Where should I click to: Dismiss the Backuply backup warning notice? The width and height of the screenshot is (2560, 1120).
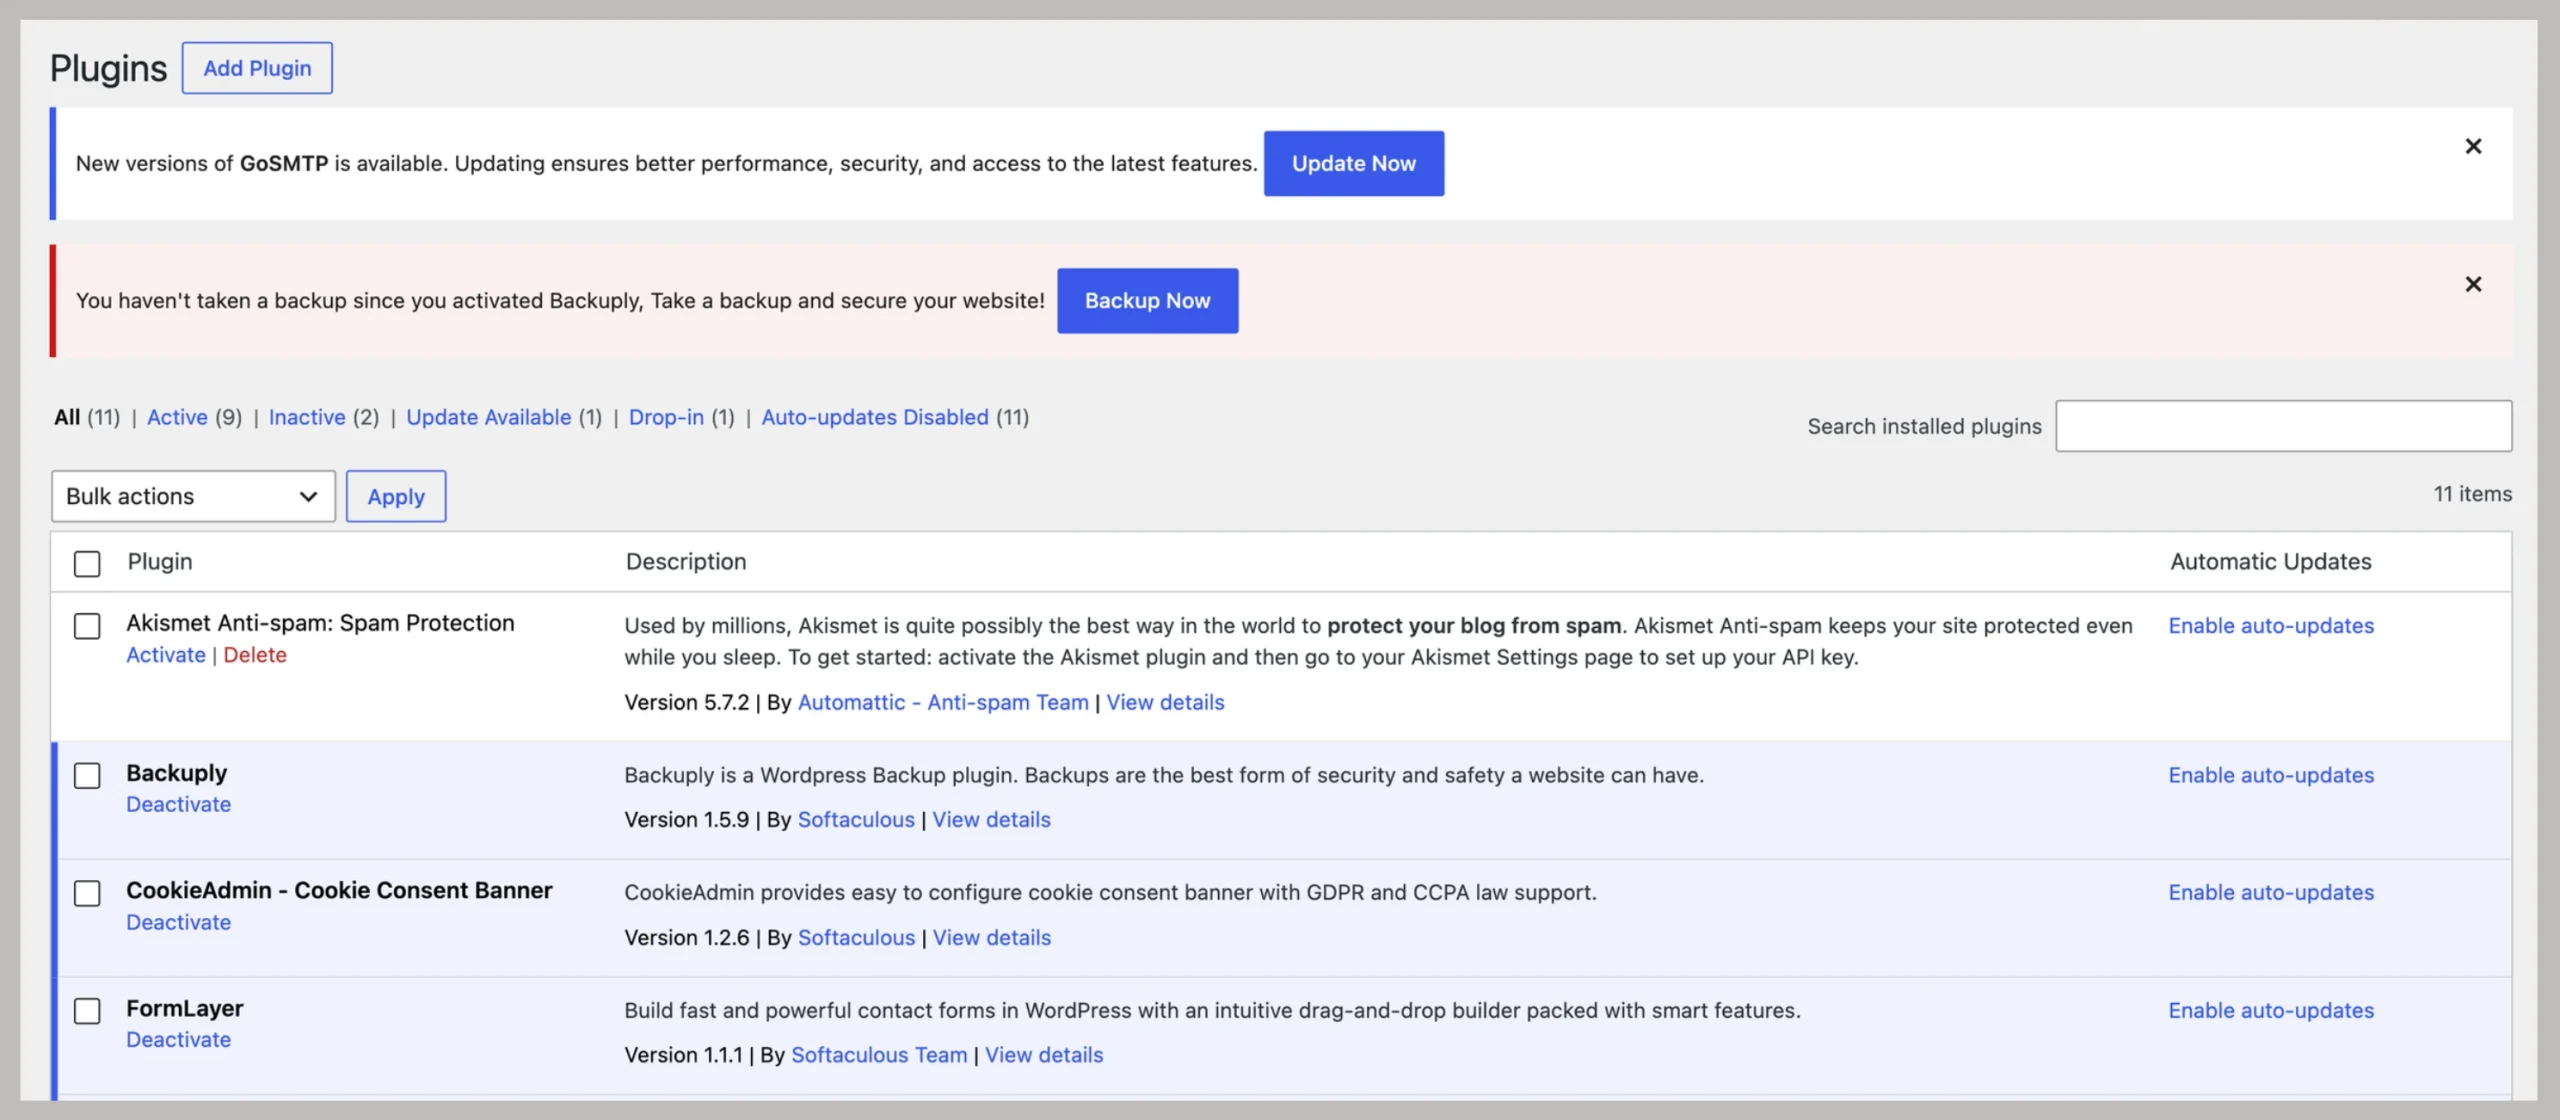pyautogui.click(x=2473, y=284)
